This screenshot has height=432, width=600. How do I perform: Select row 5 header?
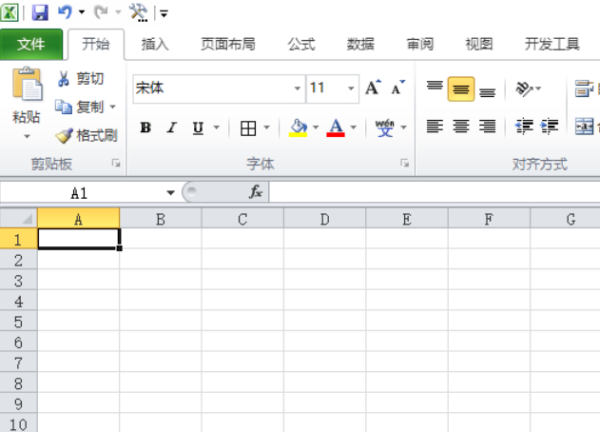coord(18,321)
